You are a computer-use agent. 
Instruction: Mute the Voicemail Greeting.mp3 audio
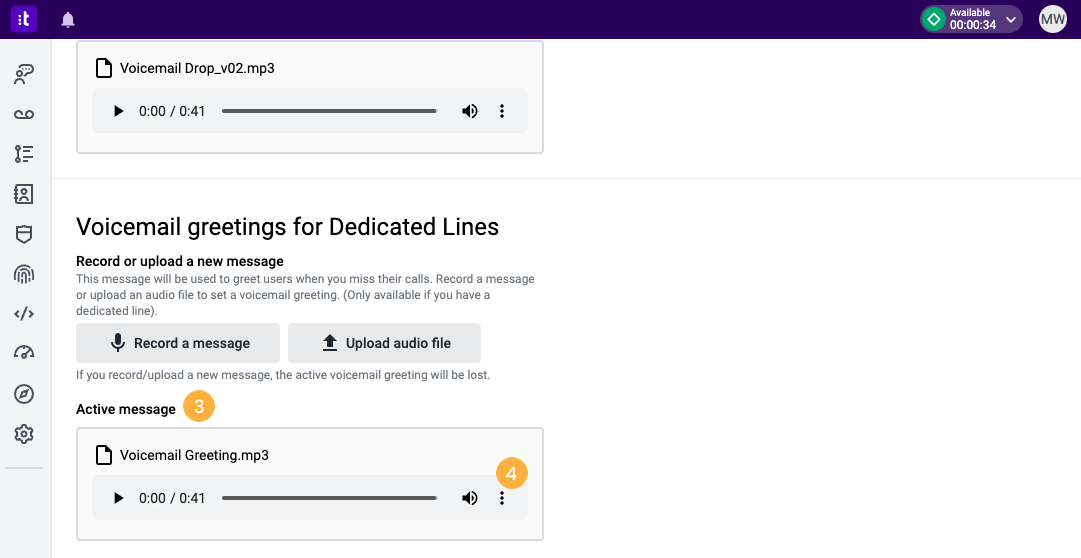tap(469, 498)
